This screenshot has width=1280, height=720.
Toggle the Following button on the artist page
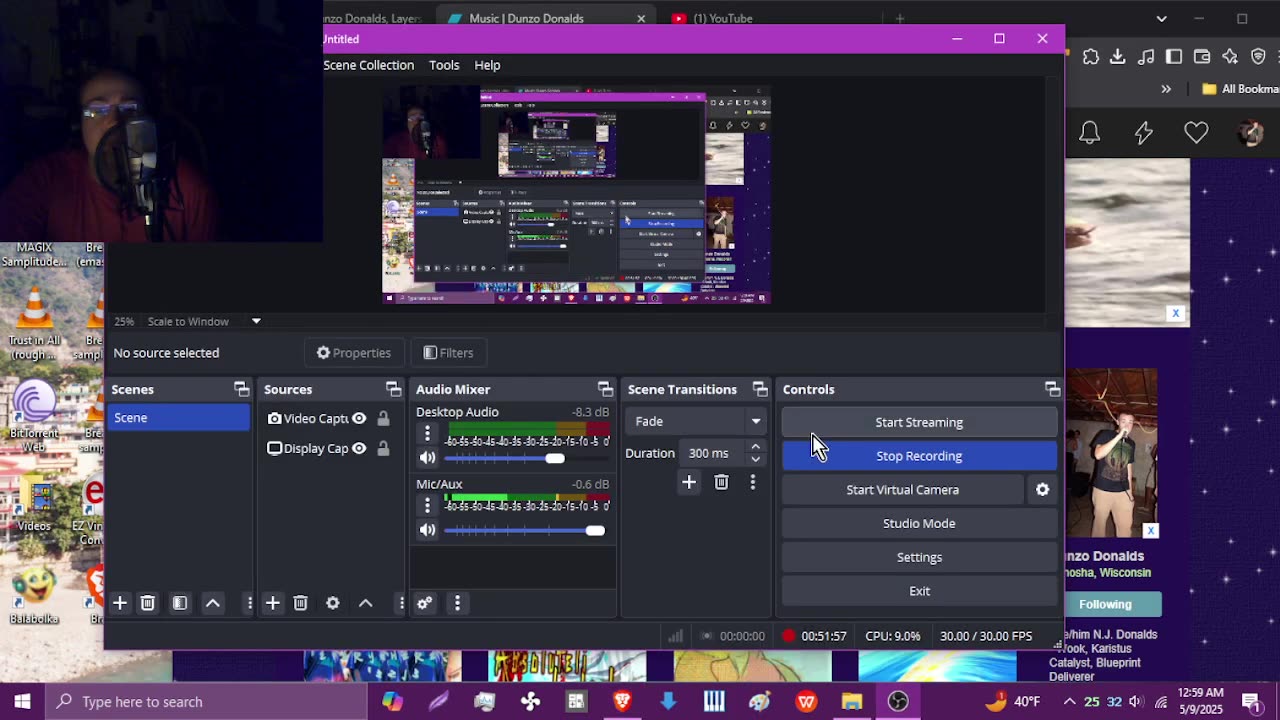pos(1105,604)
